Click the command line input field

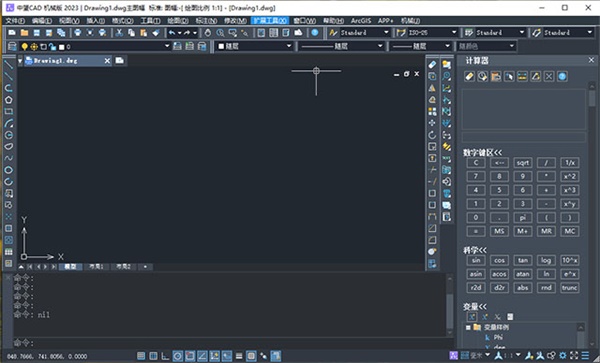(230, 342)
